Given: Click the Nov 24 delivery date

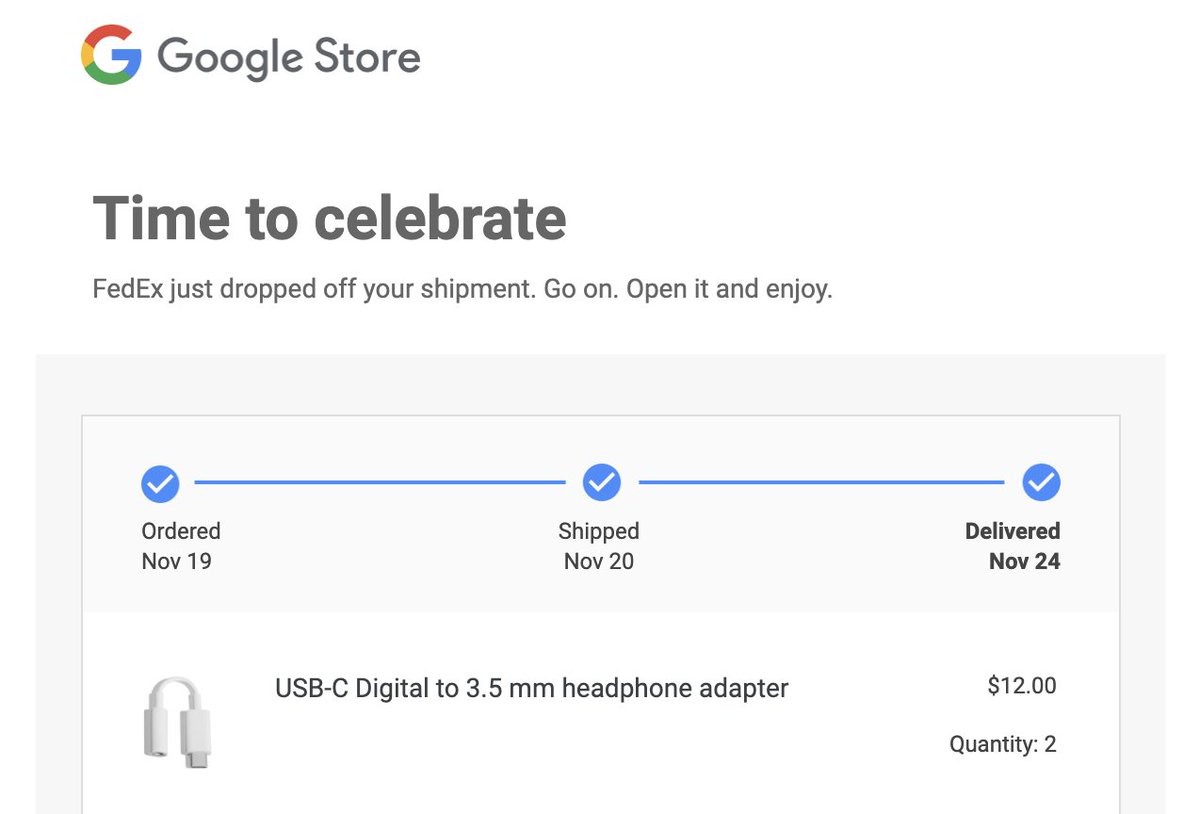Looking at the screenshot, I should (1024, 561).
